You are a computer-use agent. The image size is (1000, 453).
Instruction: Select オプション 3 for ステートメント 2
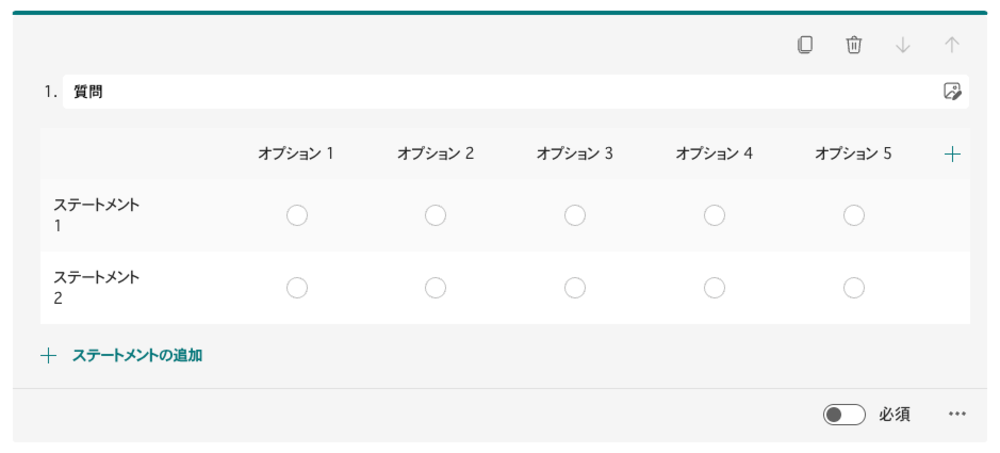[x=575, y=287]
